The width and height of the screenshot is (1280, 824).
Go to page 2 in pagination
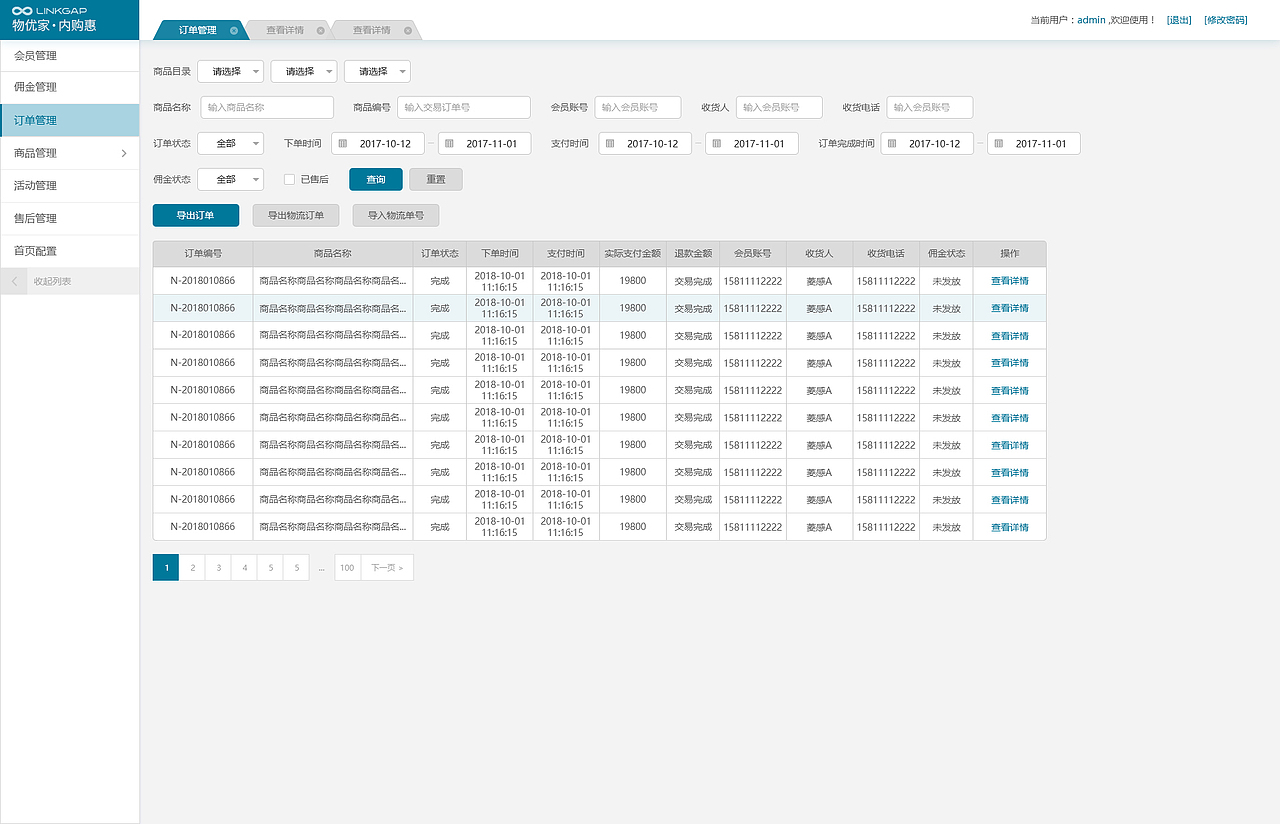(192, 568)
